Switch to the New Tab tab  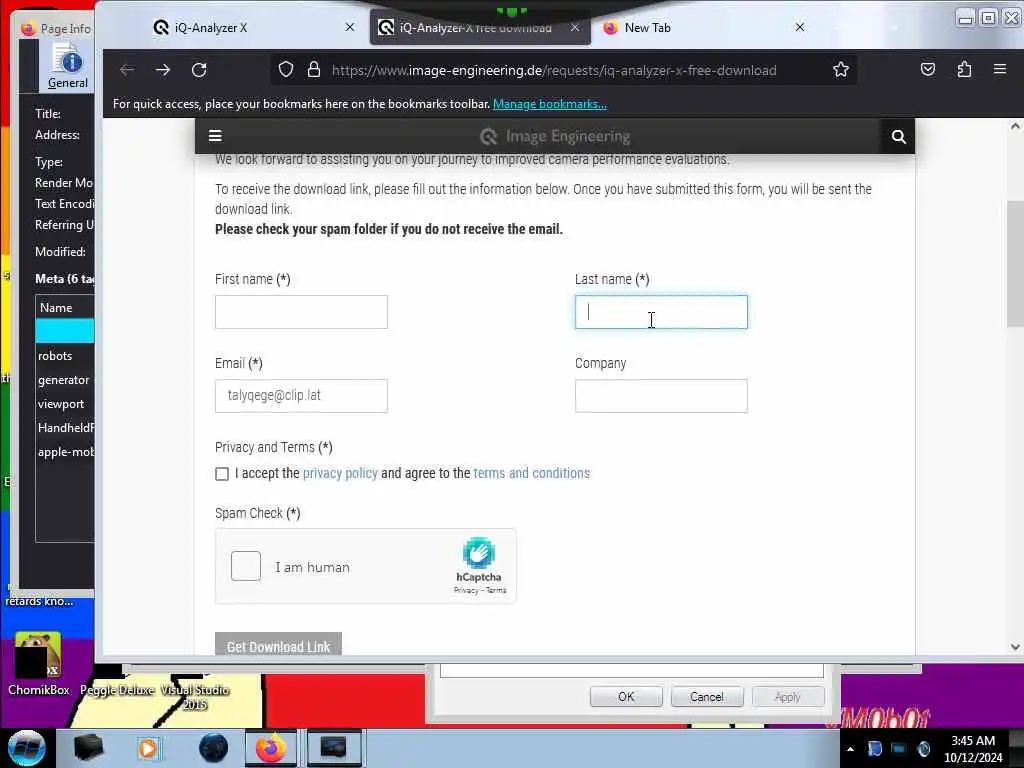[x=703, y=27]
